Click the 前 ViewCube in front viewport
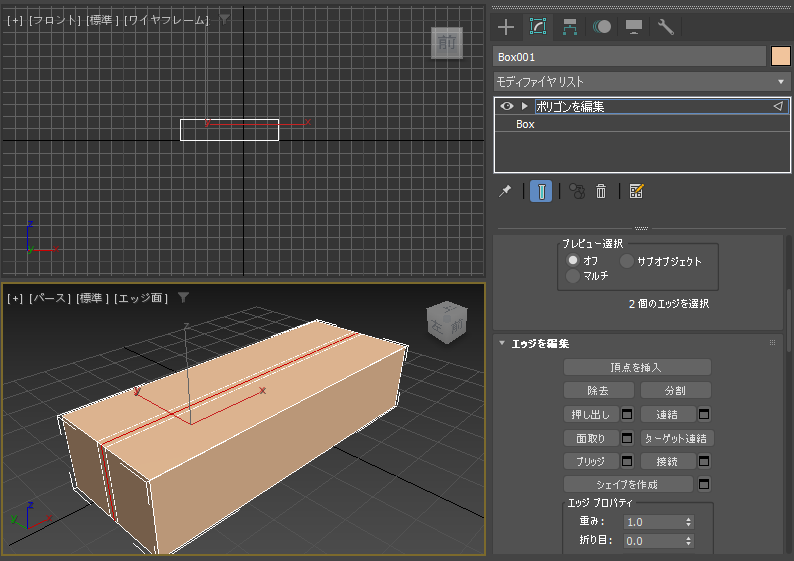The width and height of the screenshot is (794, 561). (x=447, y=43)
